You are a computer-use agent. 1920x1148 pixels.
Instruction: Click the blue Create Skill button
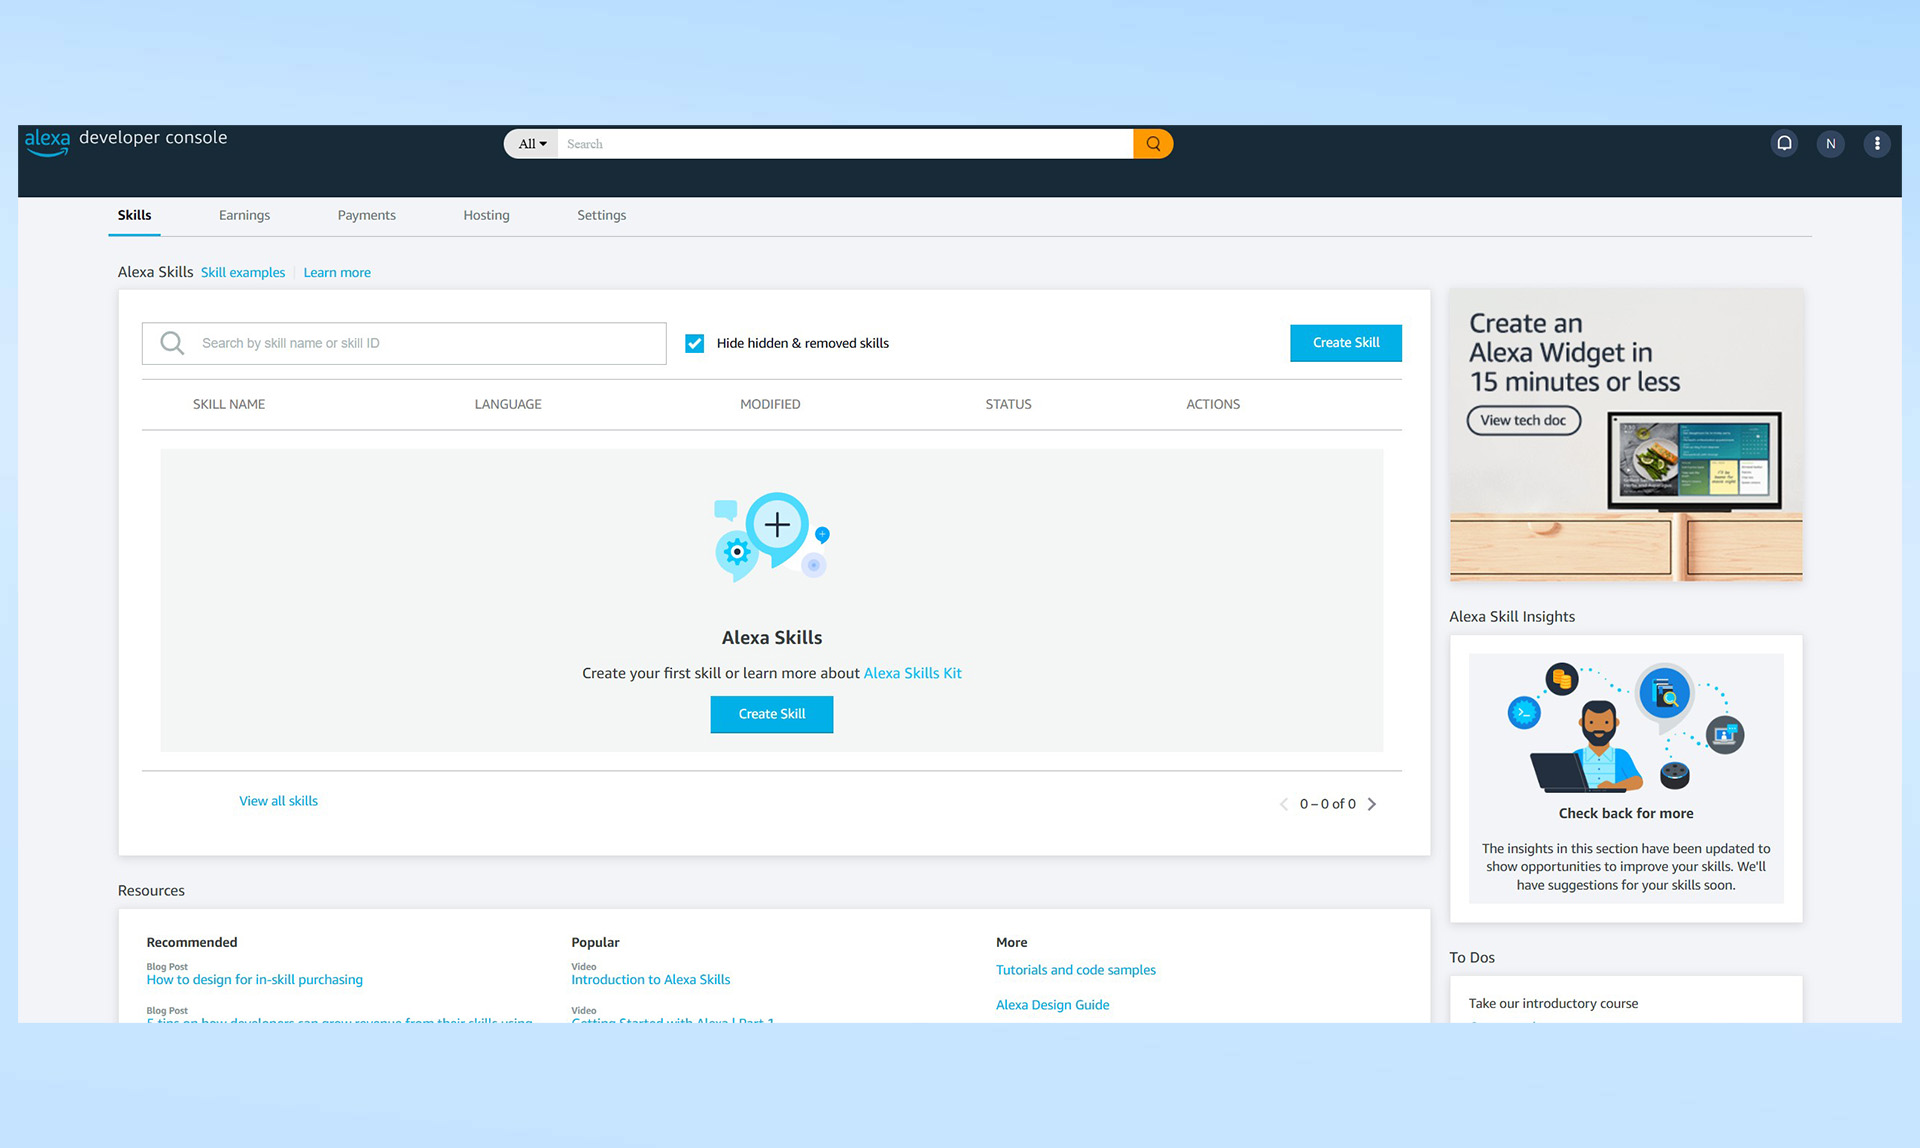[1345, 343]
